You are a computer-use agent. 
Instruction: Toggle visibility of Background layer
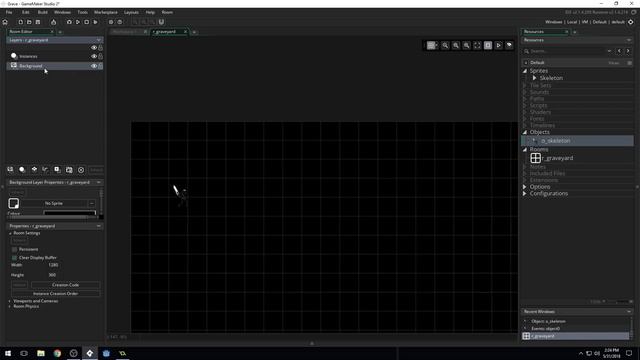(94, 66)
